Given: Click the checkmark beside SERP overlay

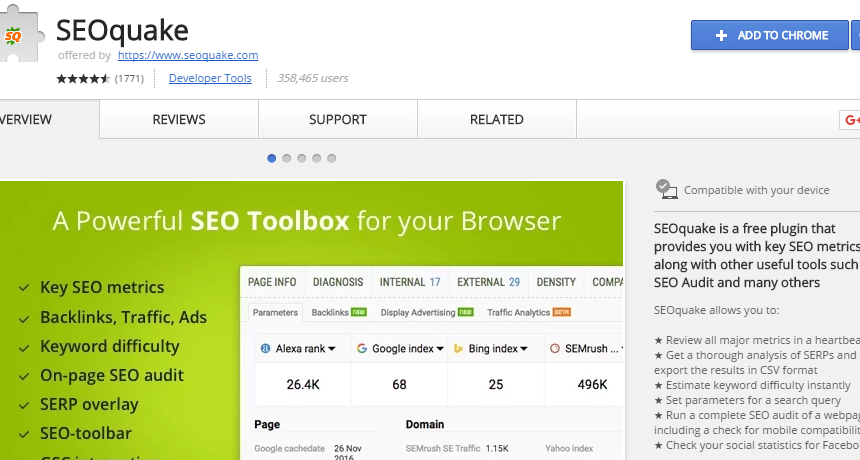Looking at the screenshot, I should (x=24, y=406).
